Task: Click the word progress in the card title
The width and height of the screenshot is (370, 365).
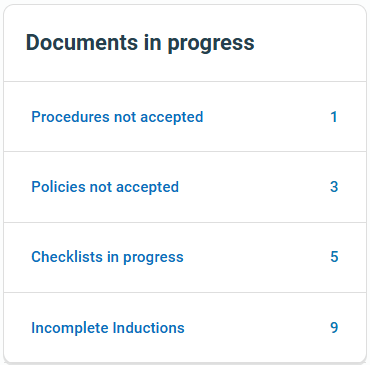Action: (x=211, y=45)
